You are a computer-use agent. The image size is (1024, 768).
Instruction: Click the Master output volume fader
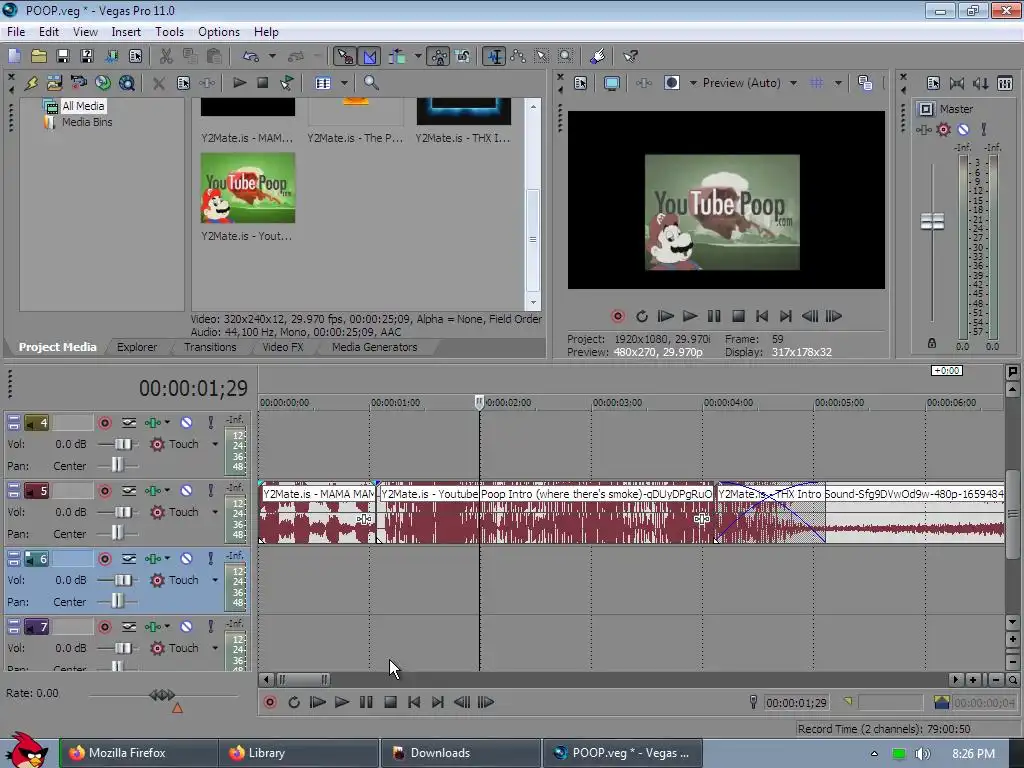932,221
